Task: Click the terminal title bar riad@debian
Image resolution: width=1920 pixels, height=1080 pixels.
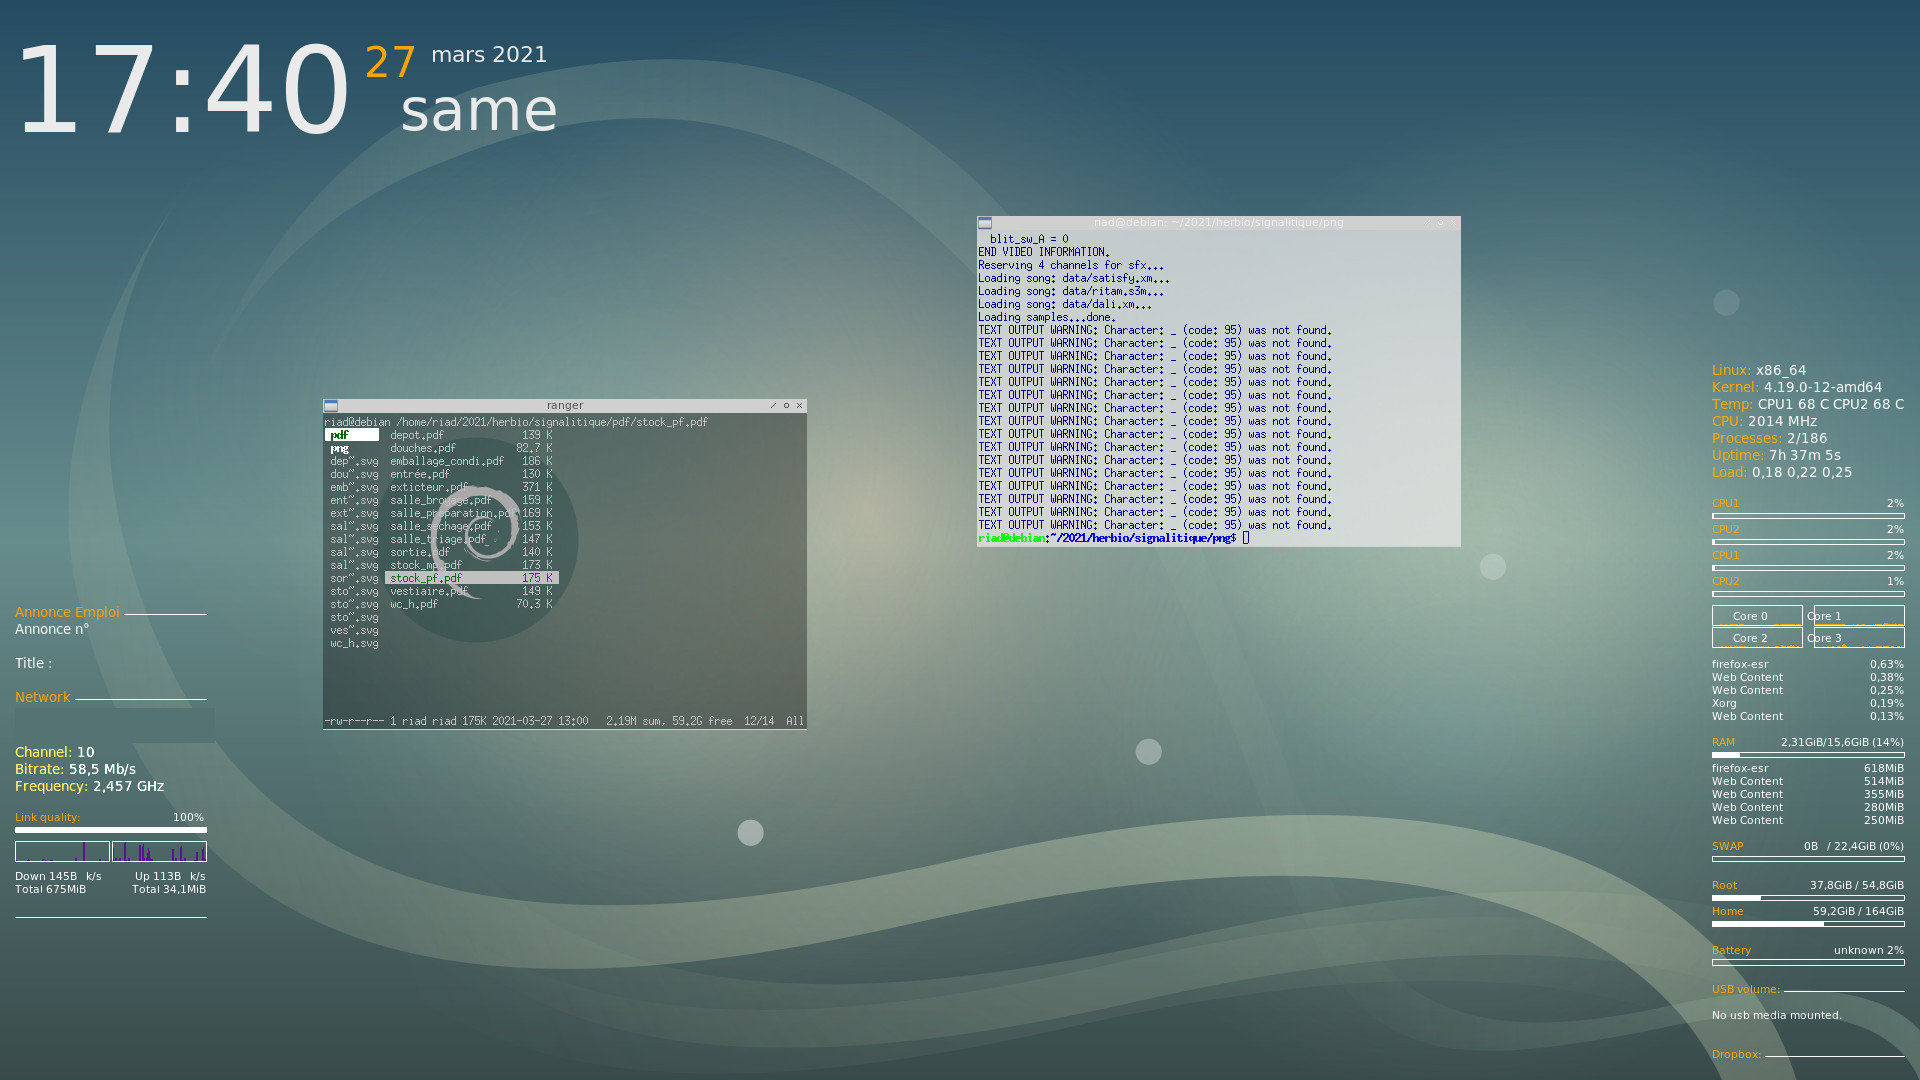Action: click(1218, 223)
